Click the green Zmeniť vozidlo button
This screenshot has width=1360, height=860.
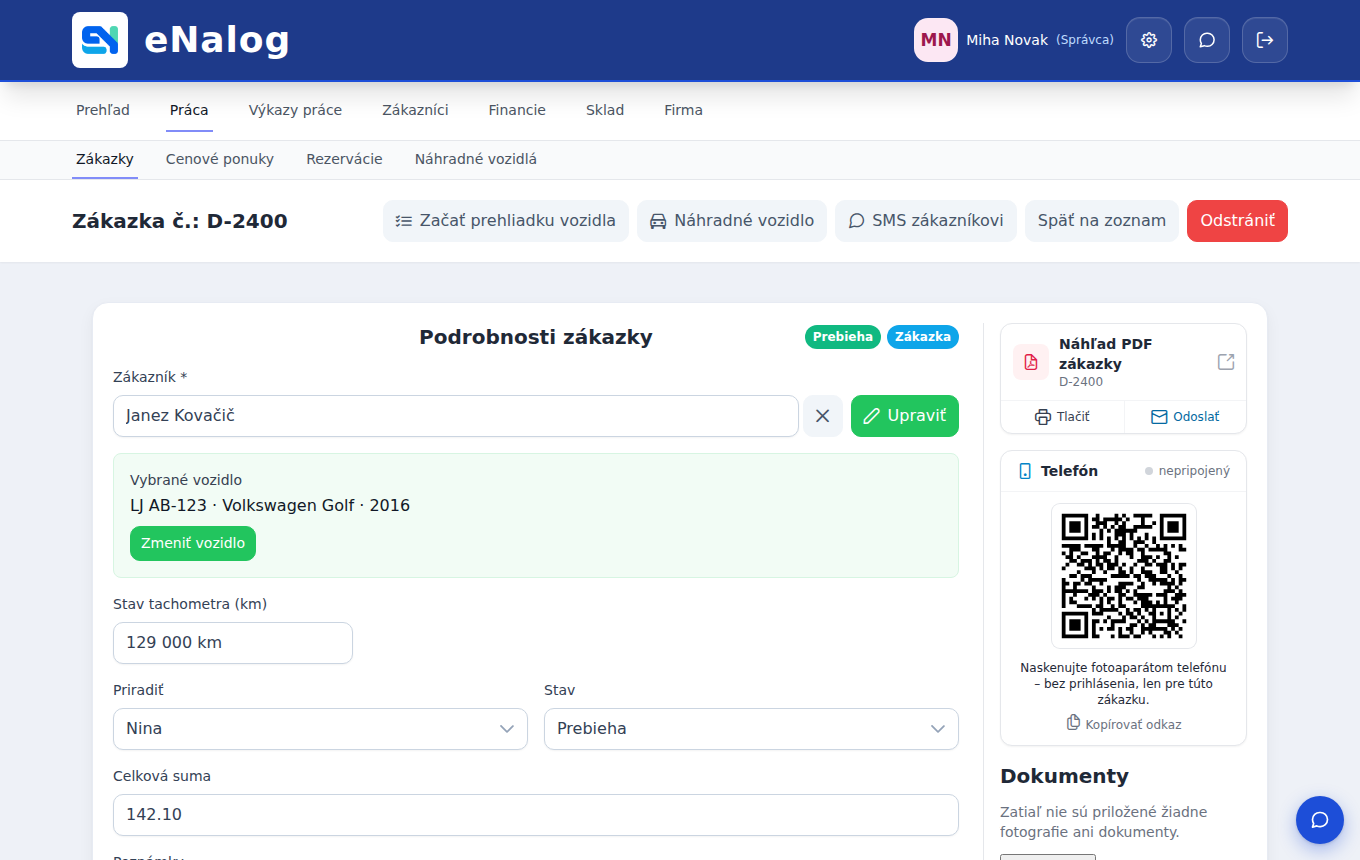click(193, 544)
